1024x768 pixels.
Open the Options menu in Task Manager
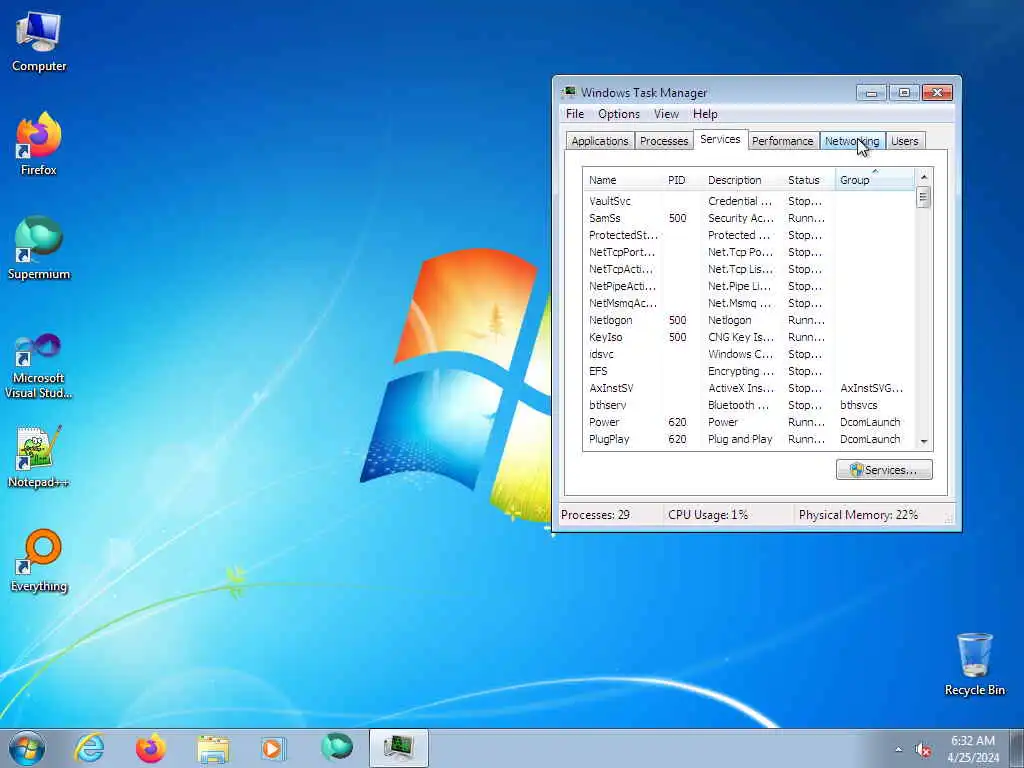point(618,114)
